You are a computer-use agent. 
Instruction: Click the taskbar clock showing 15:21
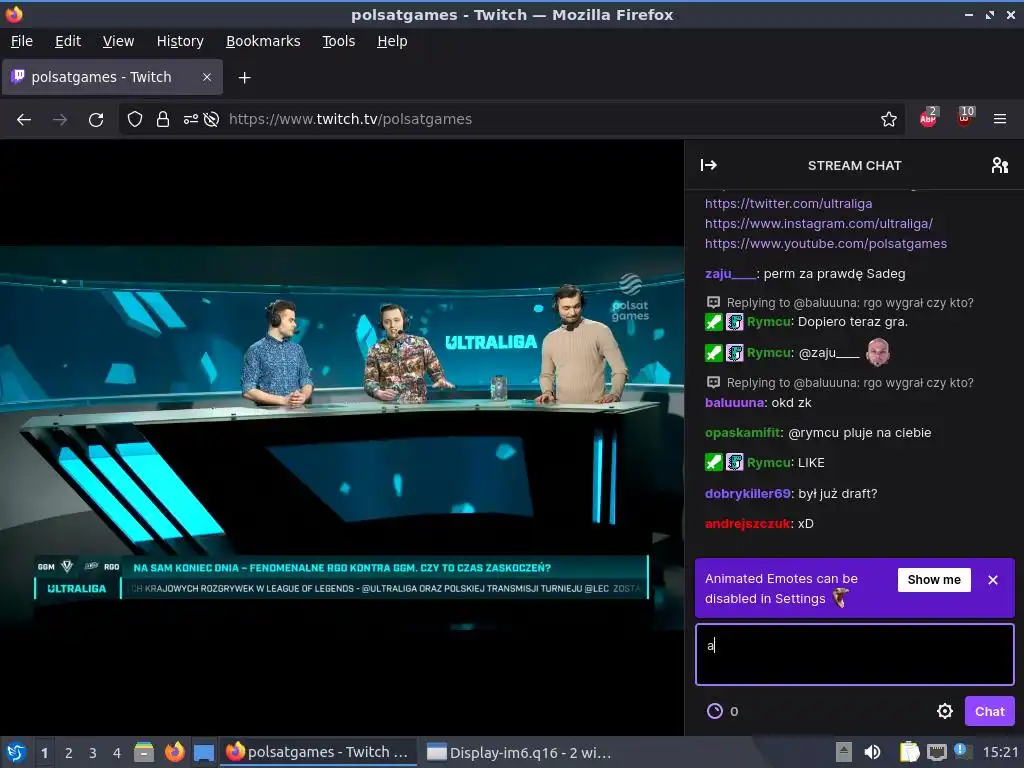coord(1000,752)
